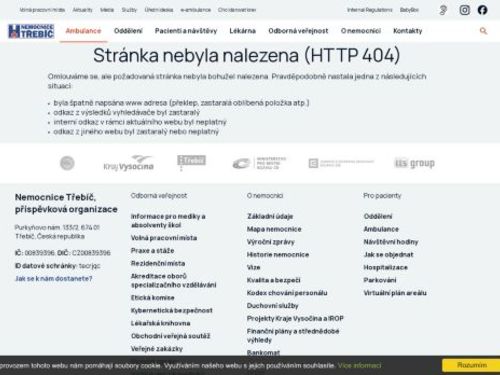Open the Kraj Vysočina partner logo
This screenshot has width=500, height=375.
(128, 163)
